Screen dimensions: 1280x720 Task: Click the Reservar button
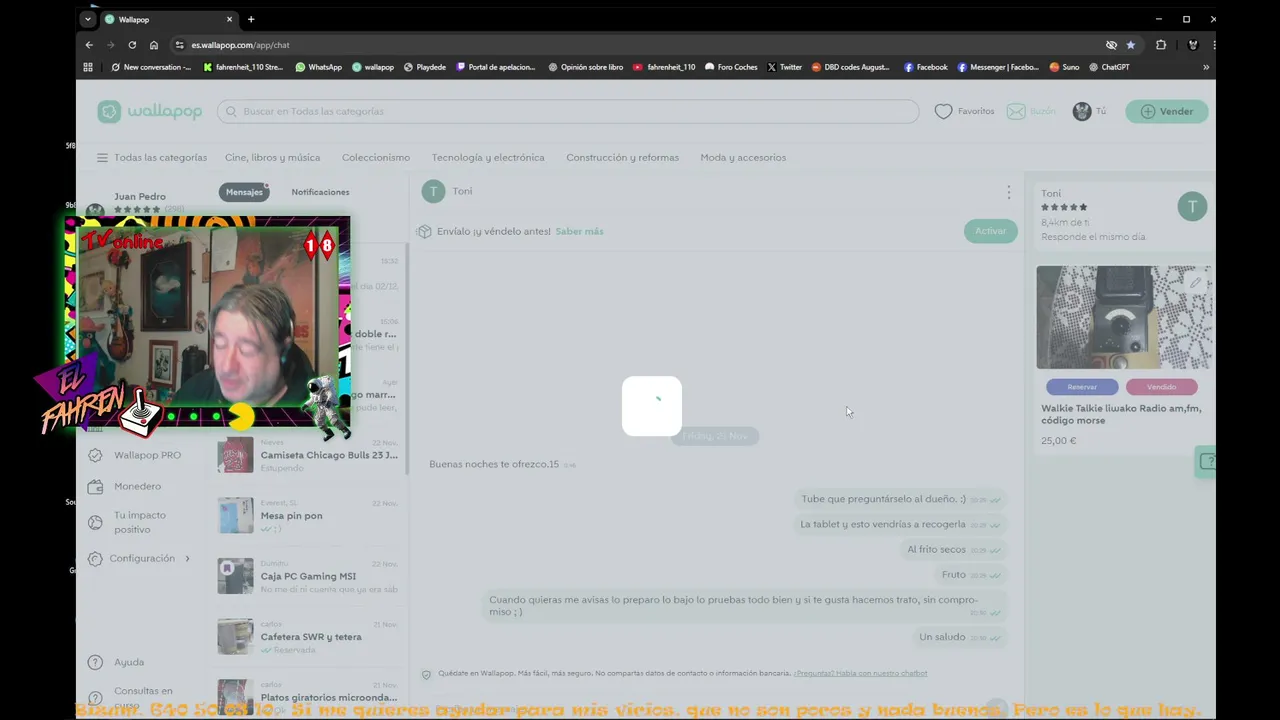point(1082,387)
